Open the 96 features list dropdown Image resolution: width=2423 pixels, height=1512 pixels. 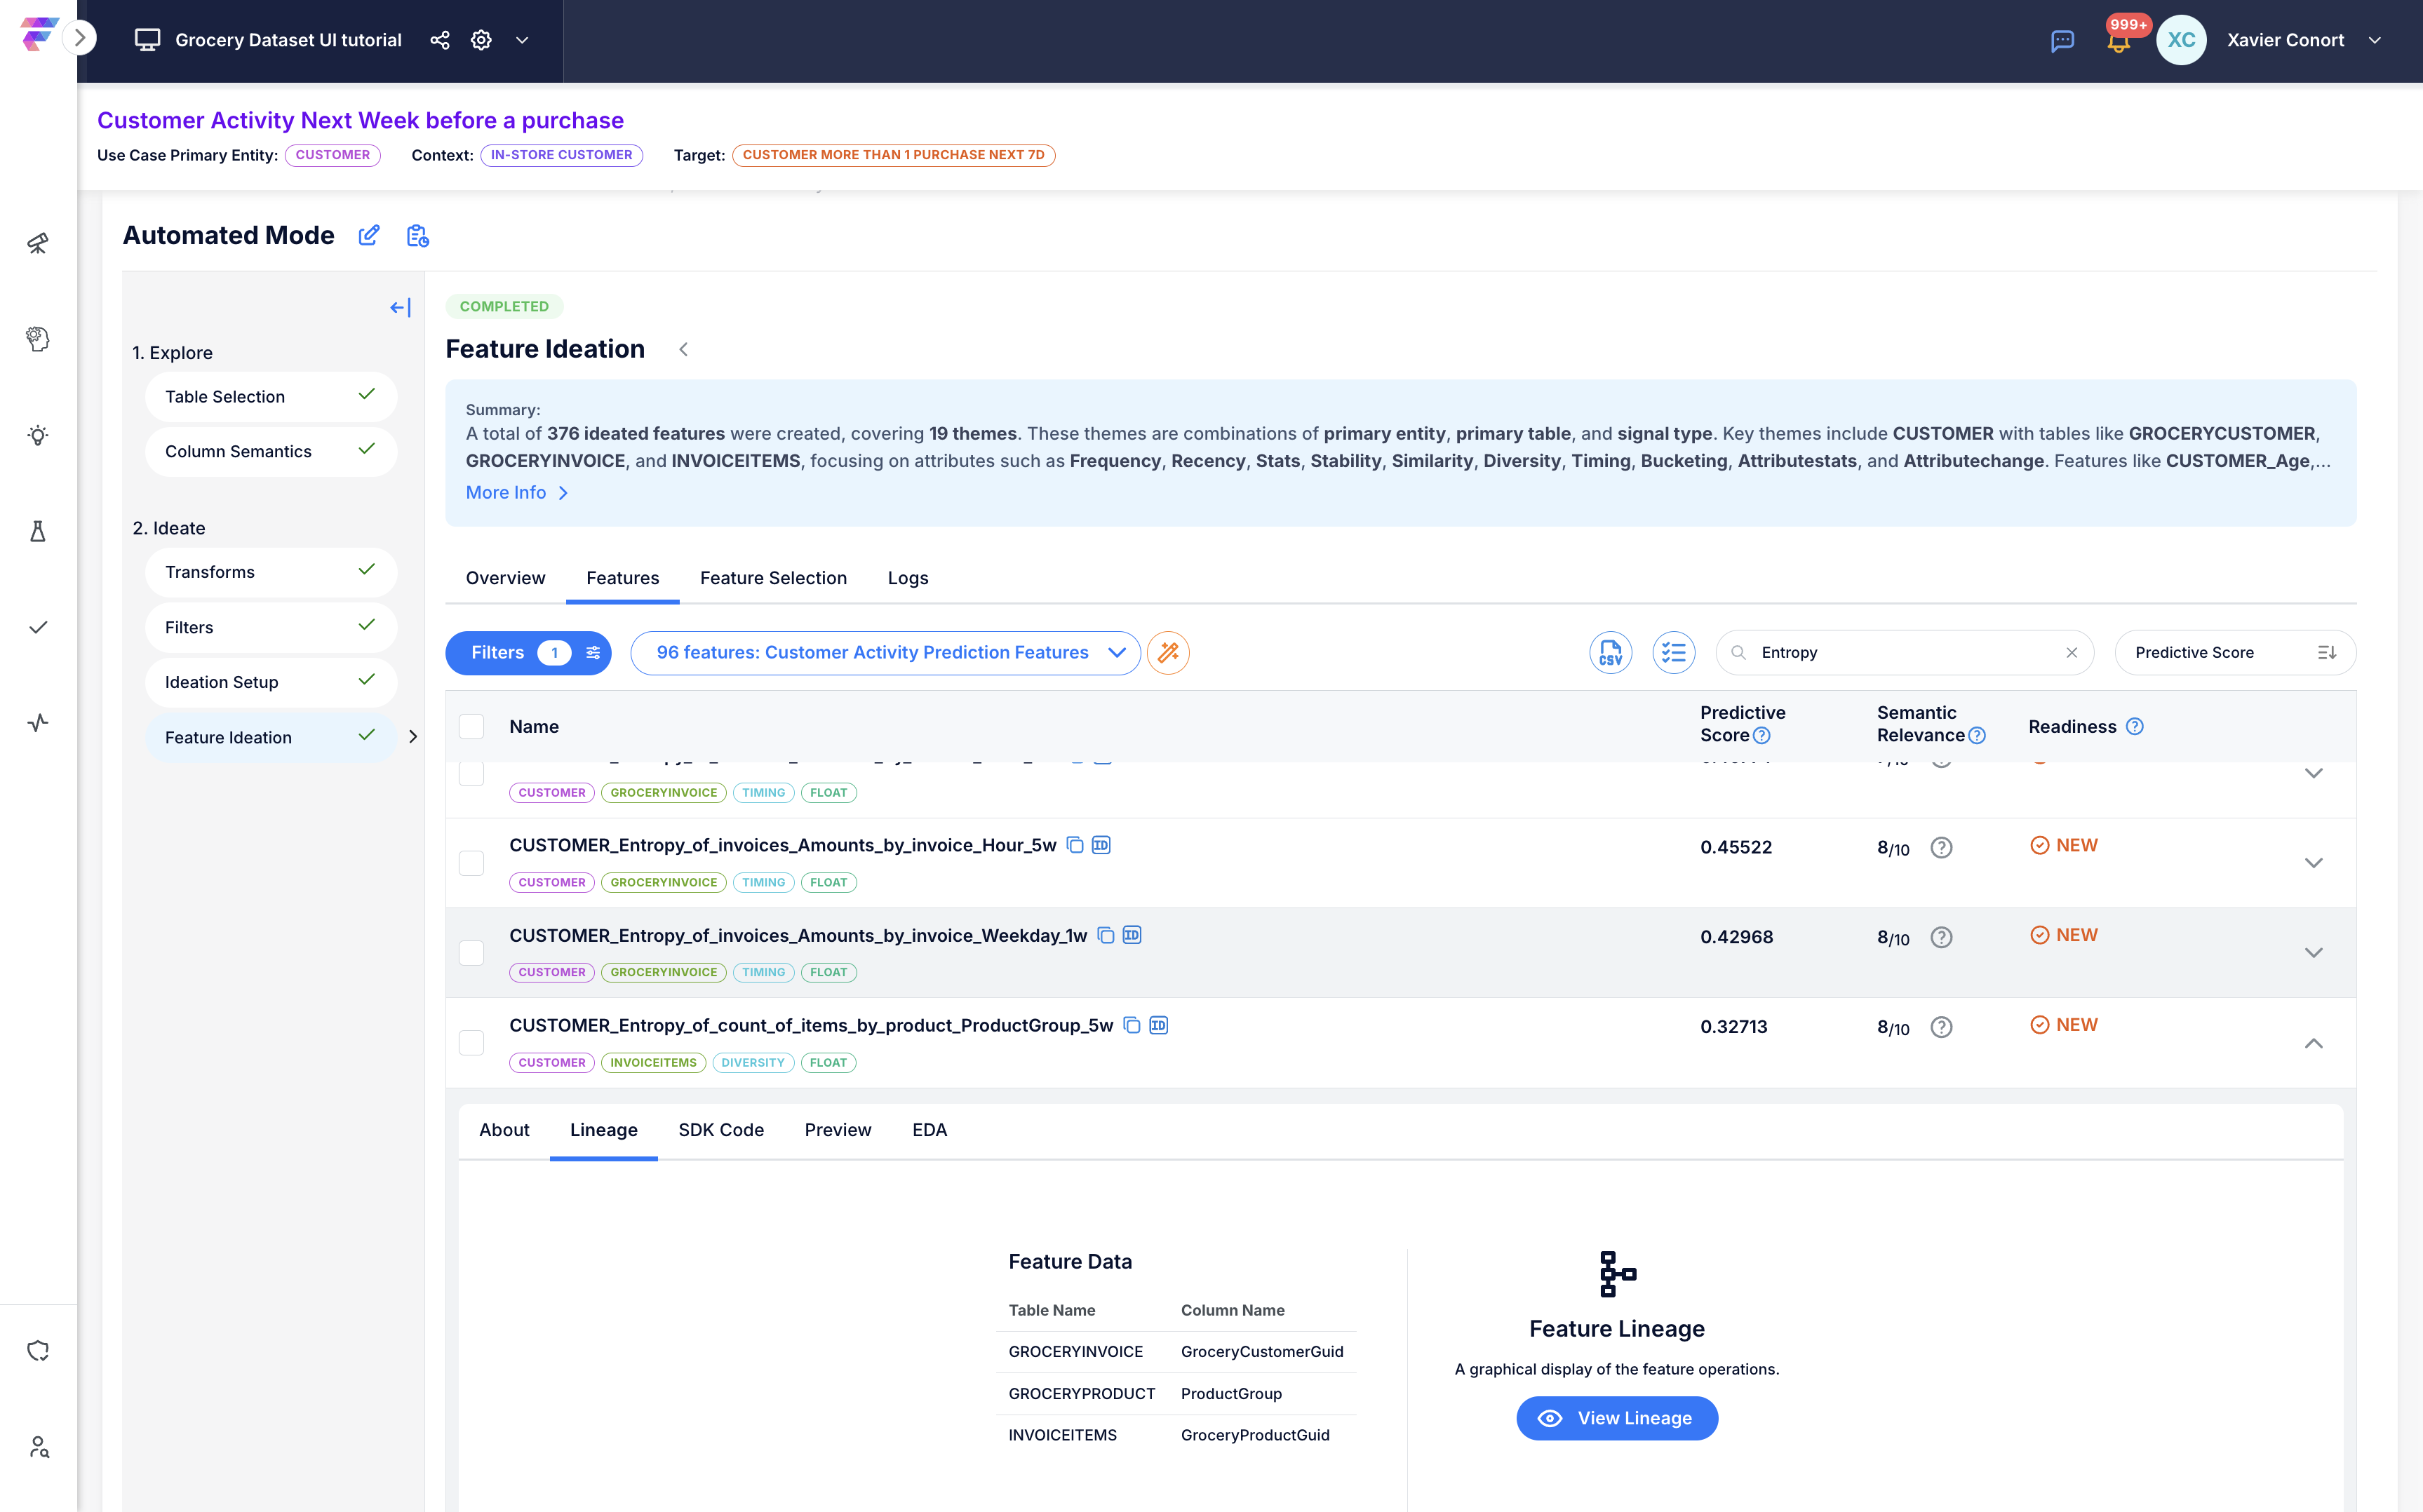pyautogui.click(x=885, y=653)
